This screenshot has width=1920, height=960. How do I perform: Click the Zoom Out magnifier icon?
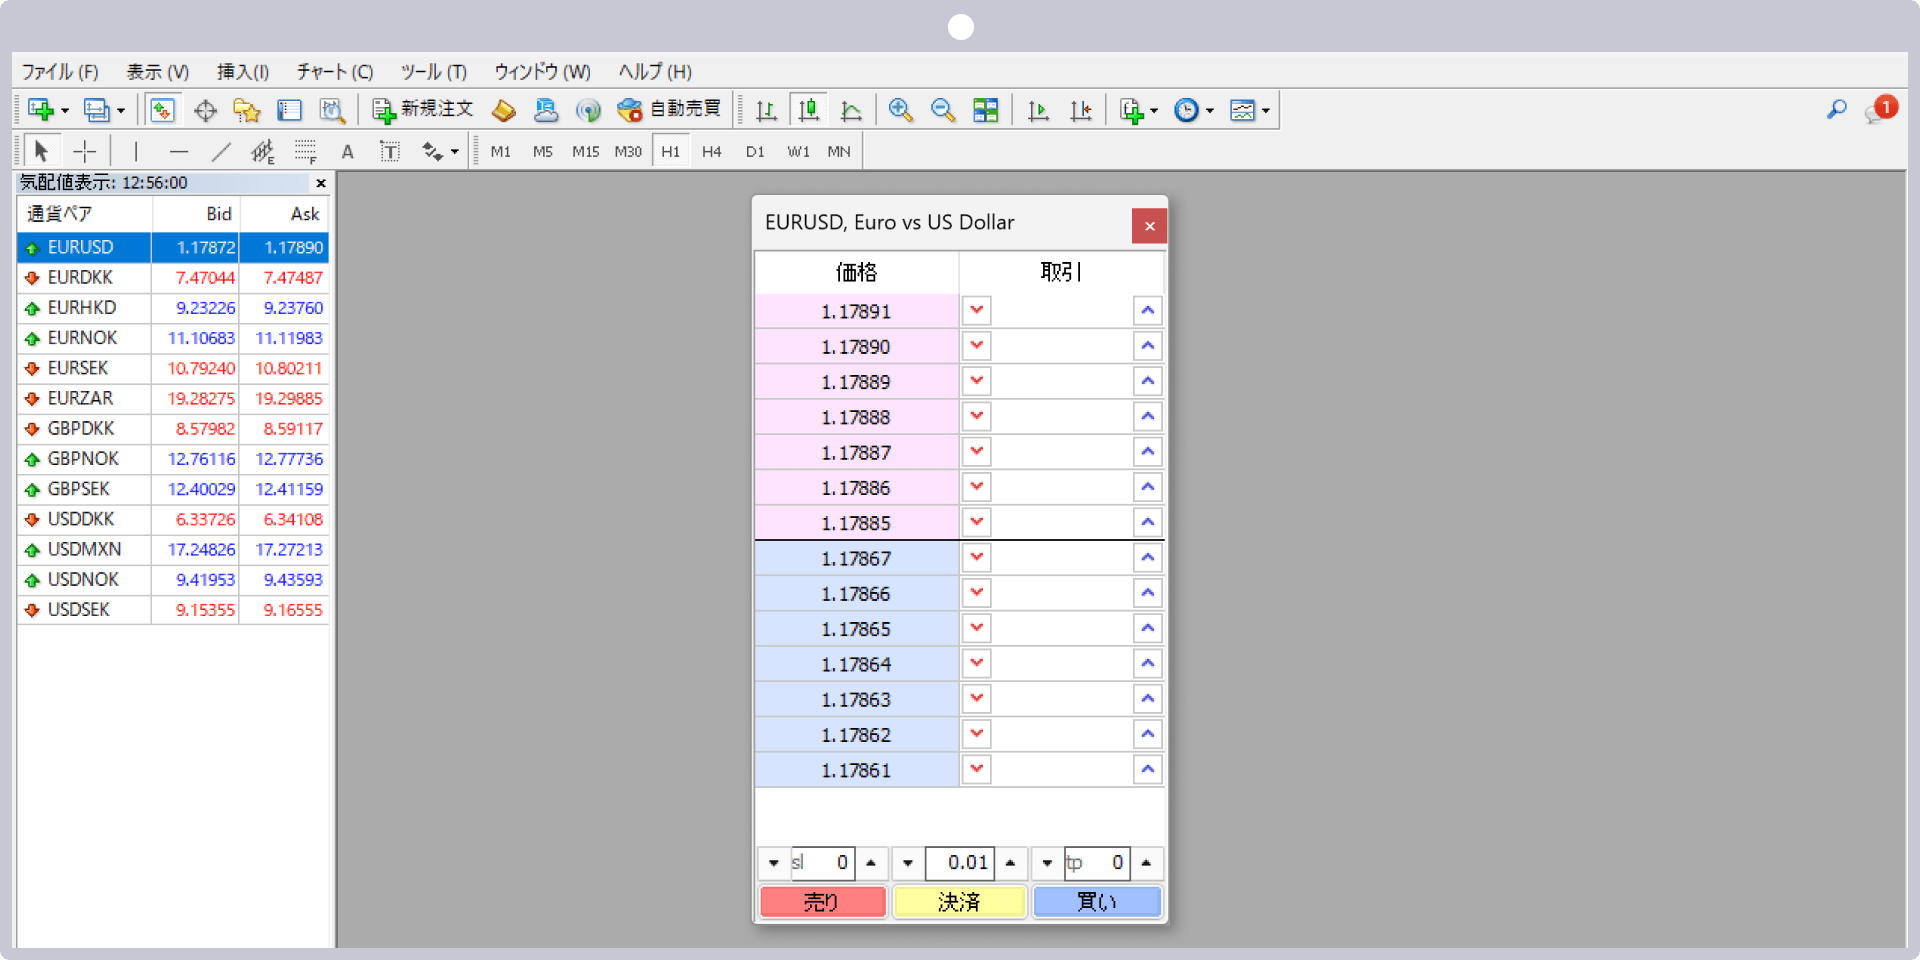[942, 110]
